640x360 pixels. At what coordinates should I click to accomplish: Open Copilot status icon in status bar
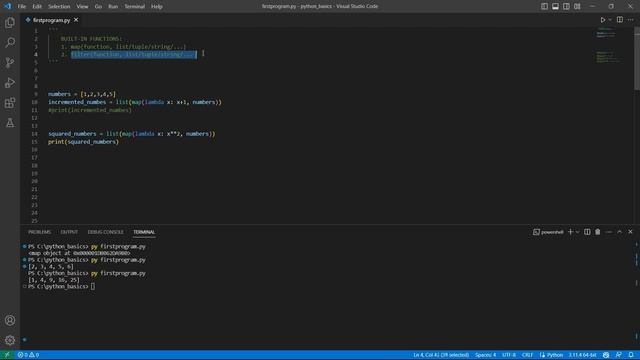(x=606, y=355)
